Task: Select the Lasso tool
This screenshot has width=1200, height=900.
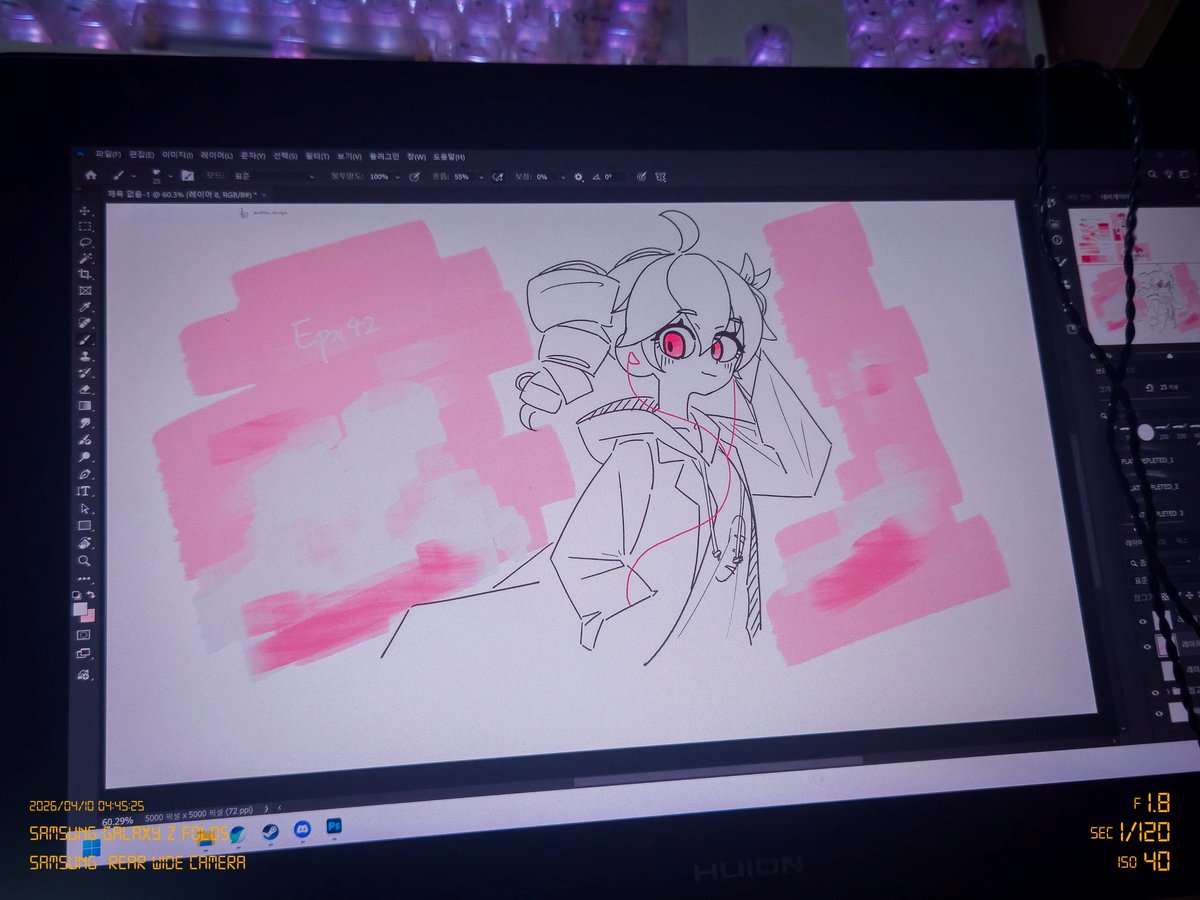Action: tap(85, 242)
